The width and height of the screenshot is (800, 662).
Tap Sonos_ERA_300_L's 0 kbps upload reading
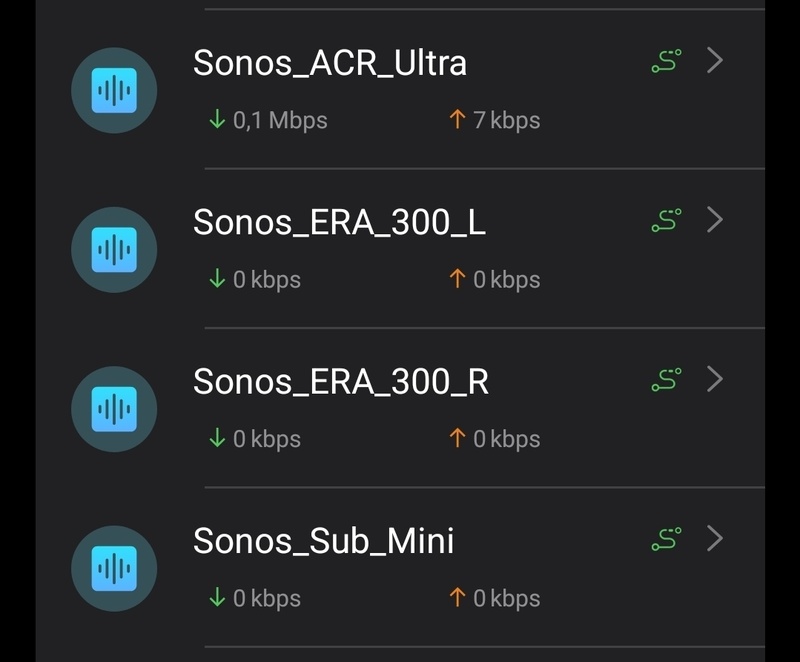494,280
